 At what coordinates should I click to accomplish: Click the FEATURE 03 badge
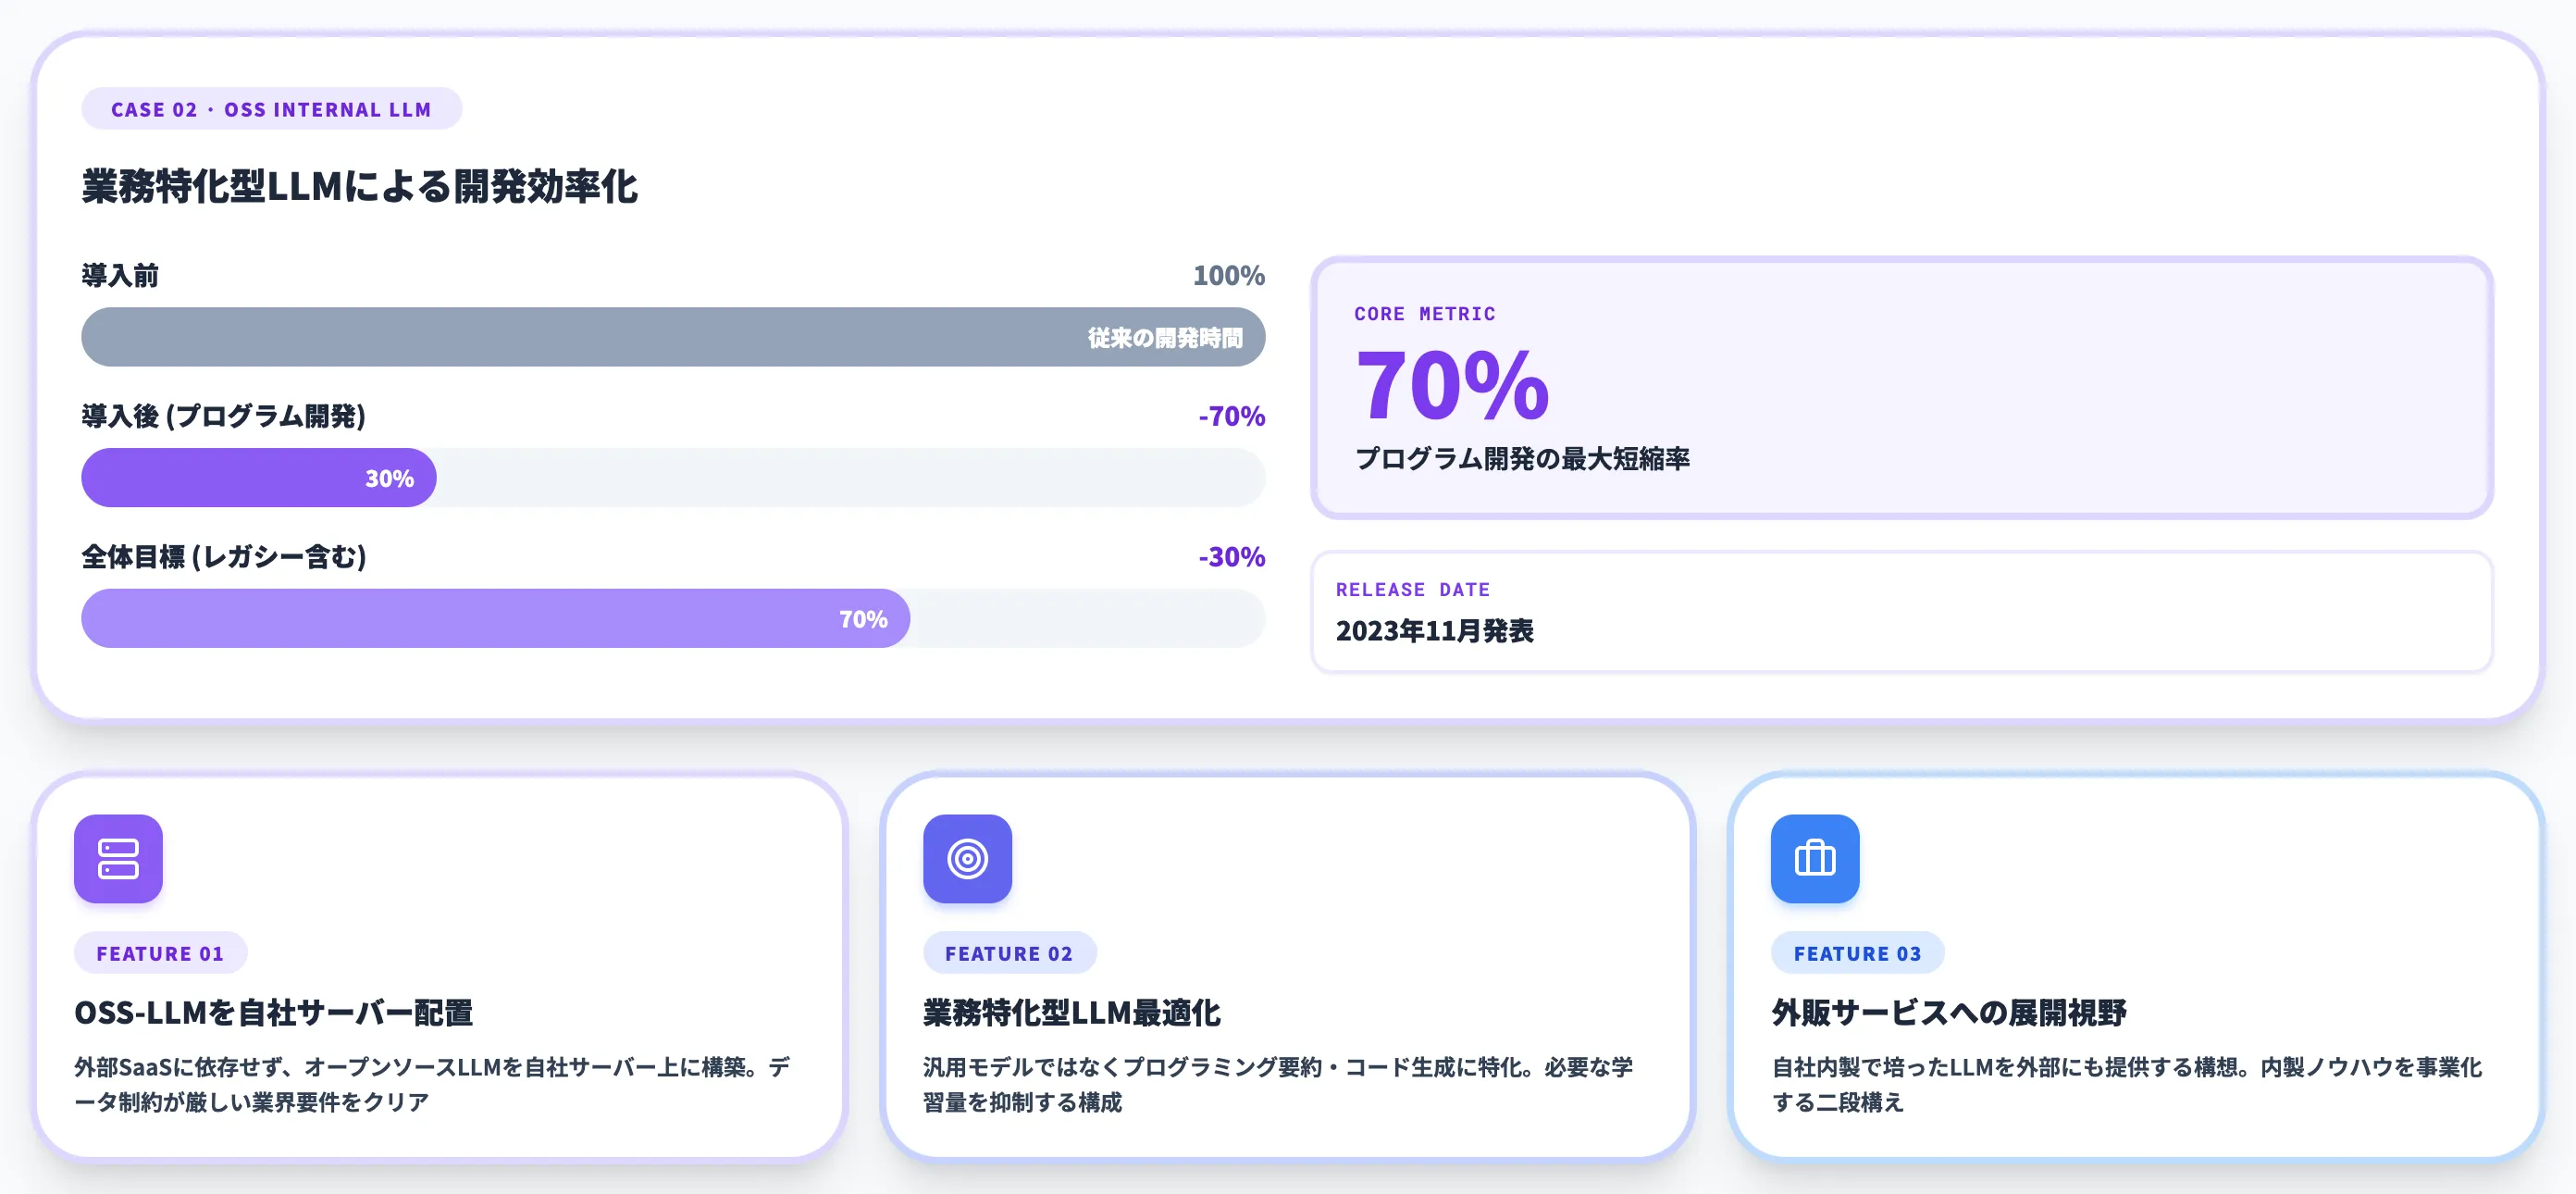click(x=1857, y=953)
